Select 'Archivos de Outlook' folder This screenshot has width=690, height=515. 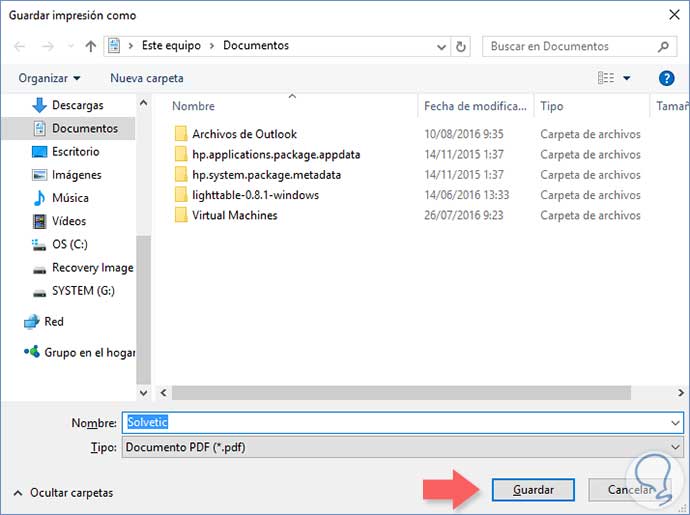tap(244, 134)
